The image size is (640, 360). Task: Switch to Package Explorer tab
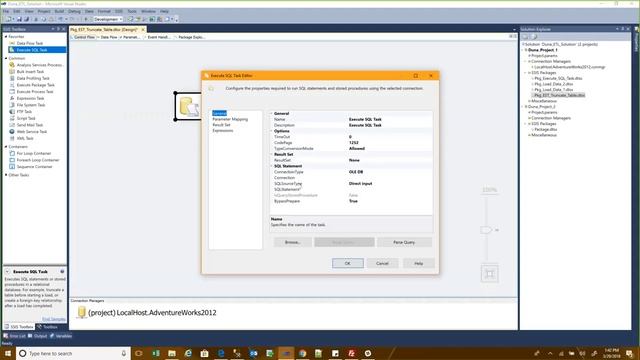click(x=189, y=37)
